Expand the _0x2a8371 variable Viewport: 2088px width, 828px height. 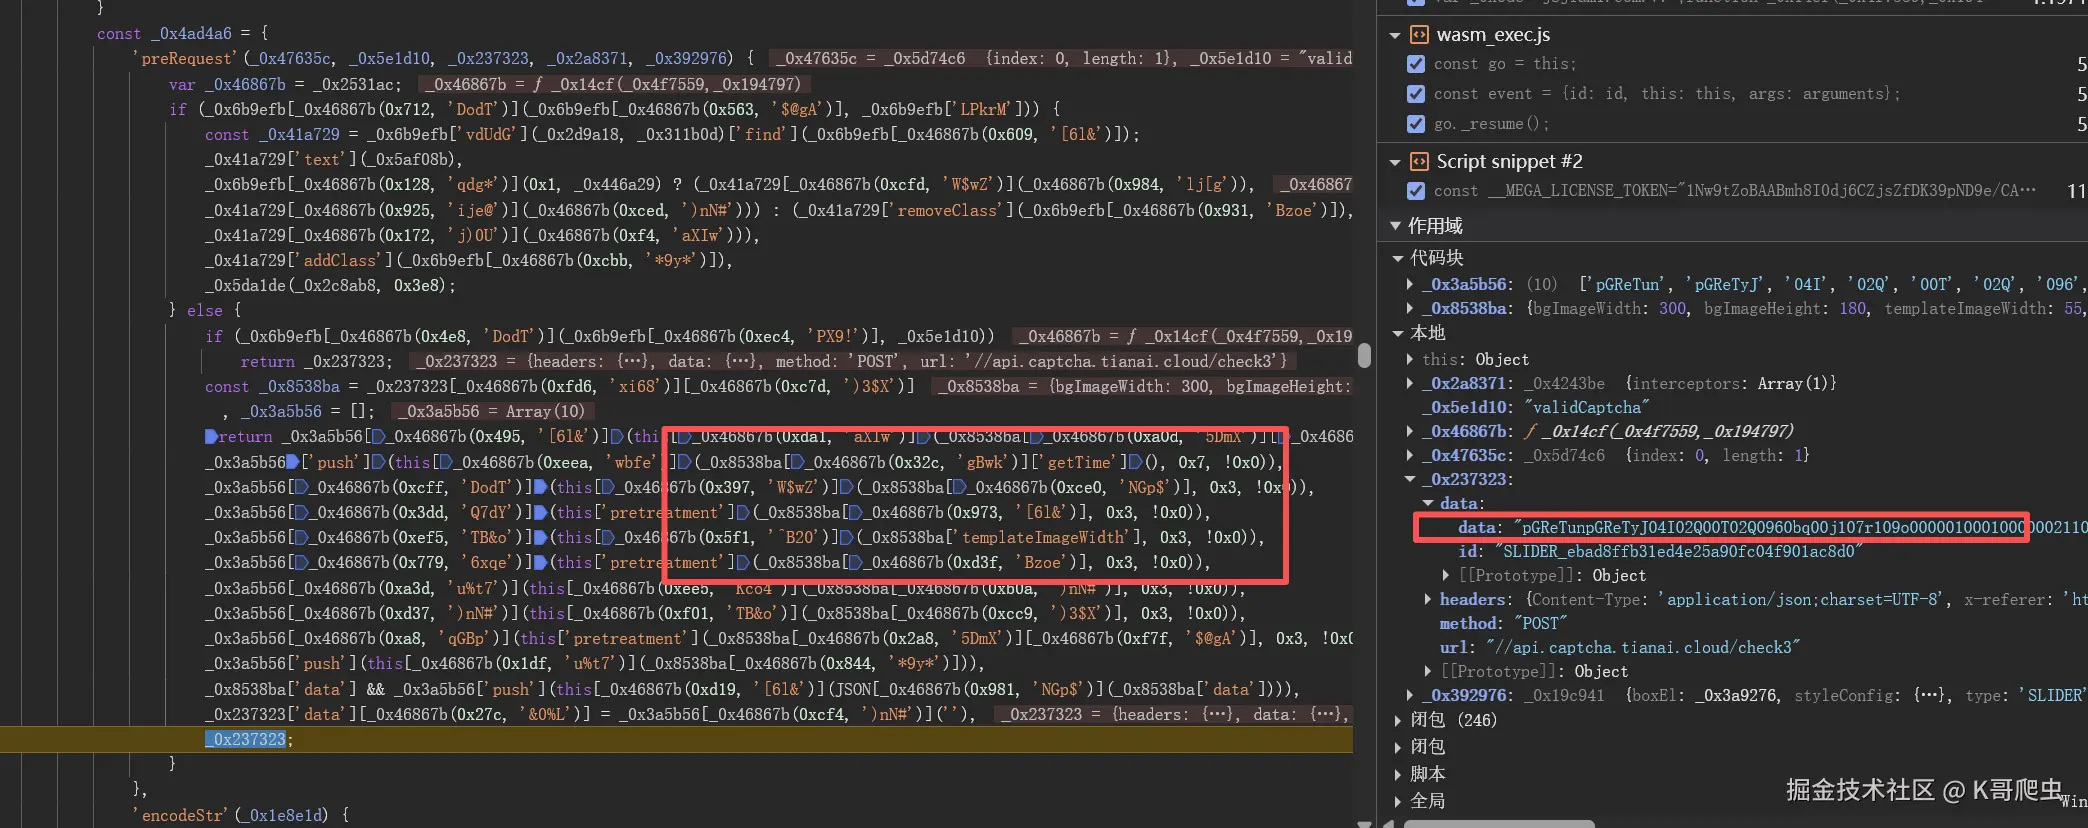(1410, 383)
